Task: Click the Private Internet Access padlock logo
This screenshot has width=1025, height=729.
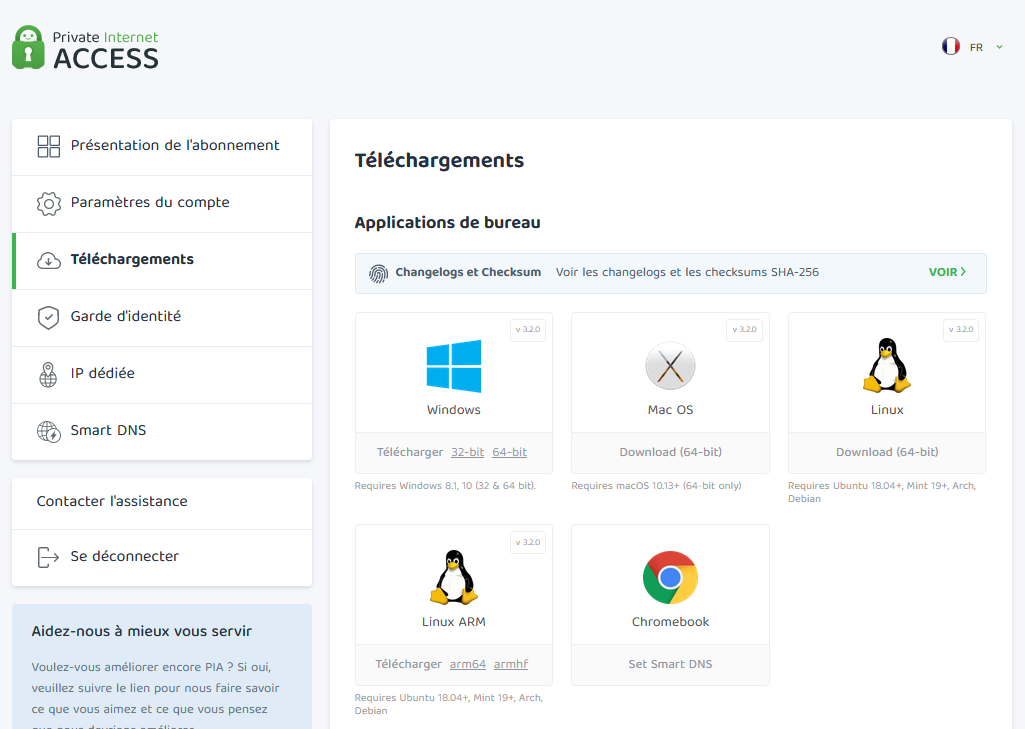Action: pyautogui.click(x=28, y=47)
